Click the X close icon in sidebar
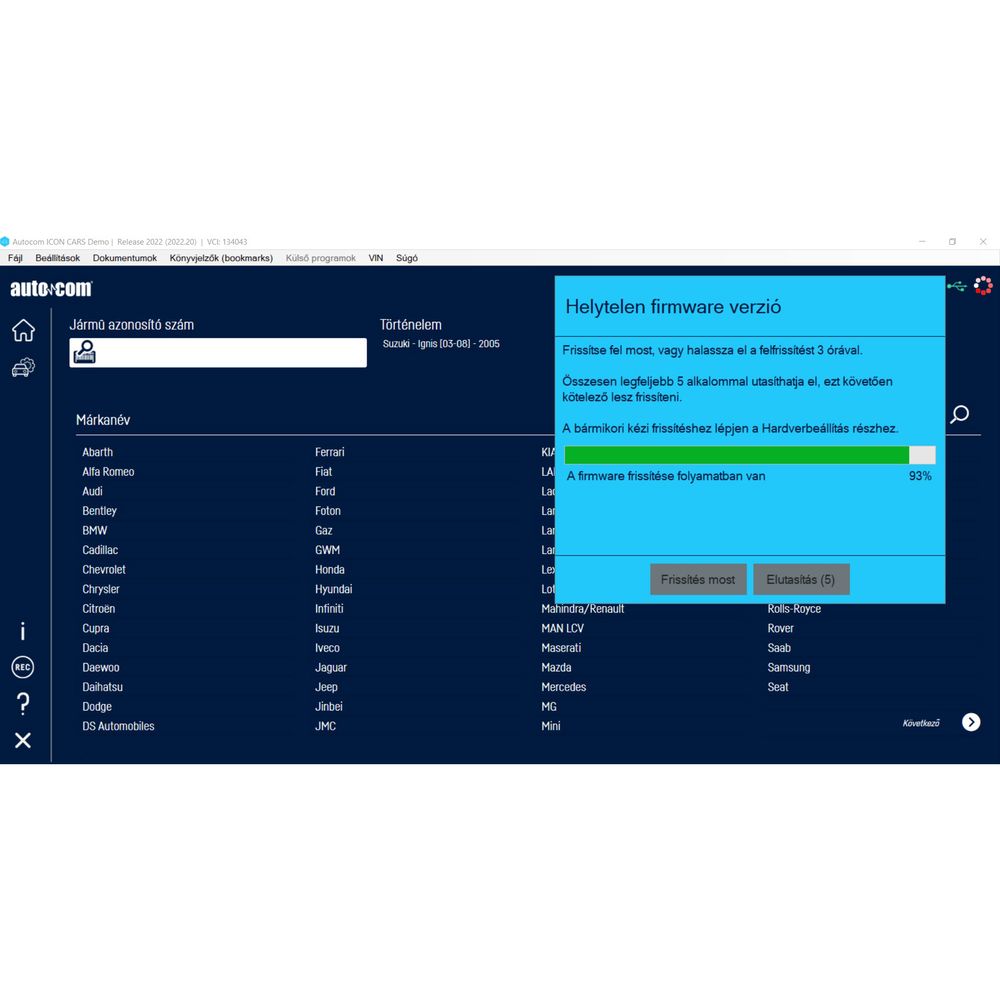Screen dimensions: 1000x1000 (23, 740)
